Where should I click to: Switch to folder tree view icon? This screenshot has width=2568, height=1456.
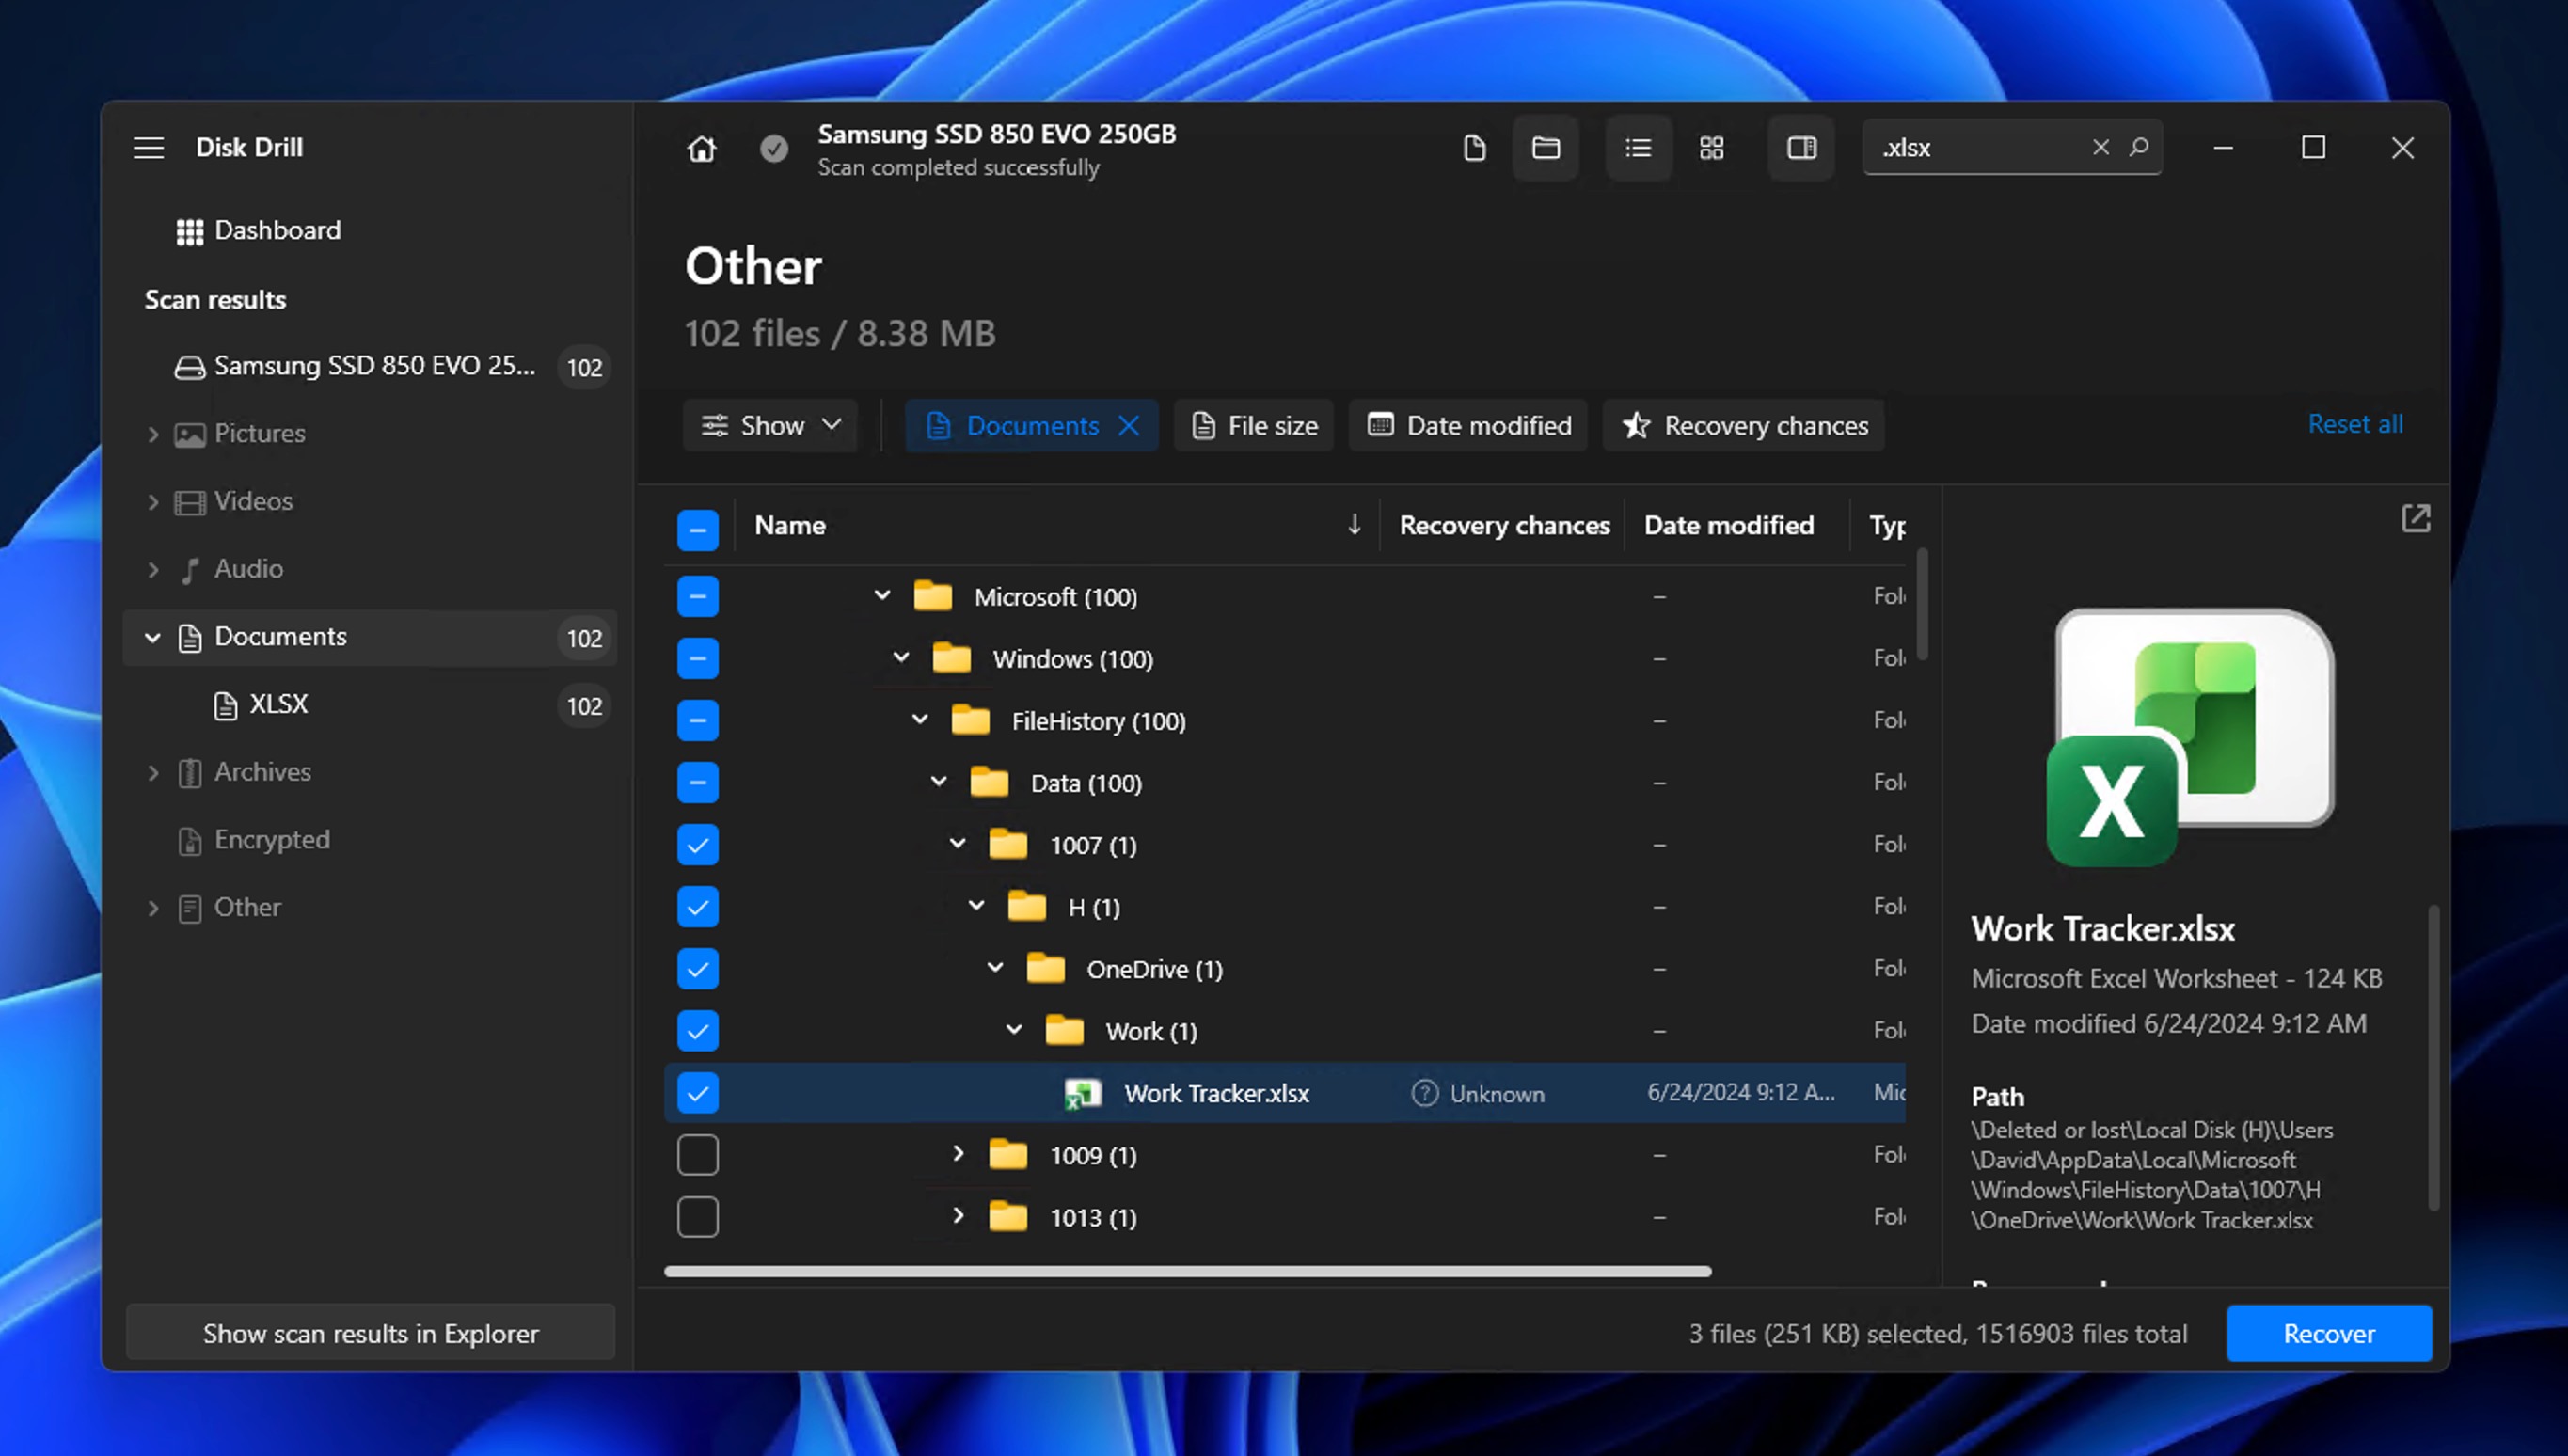[x=1546, y=148]
